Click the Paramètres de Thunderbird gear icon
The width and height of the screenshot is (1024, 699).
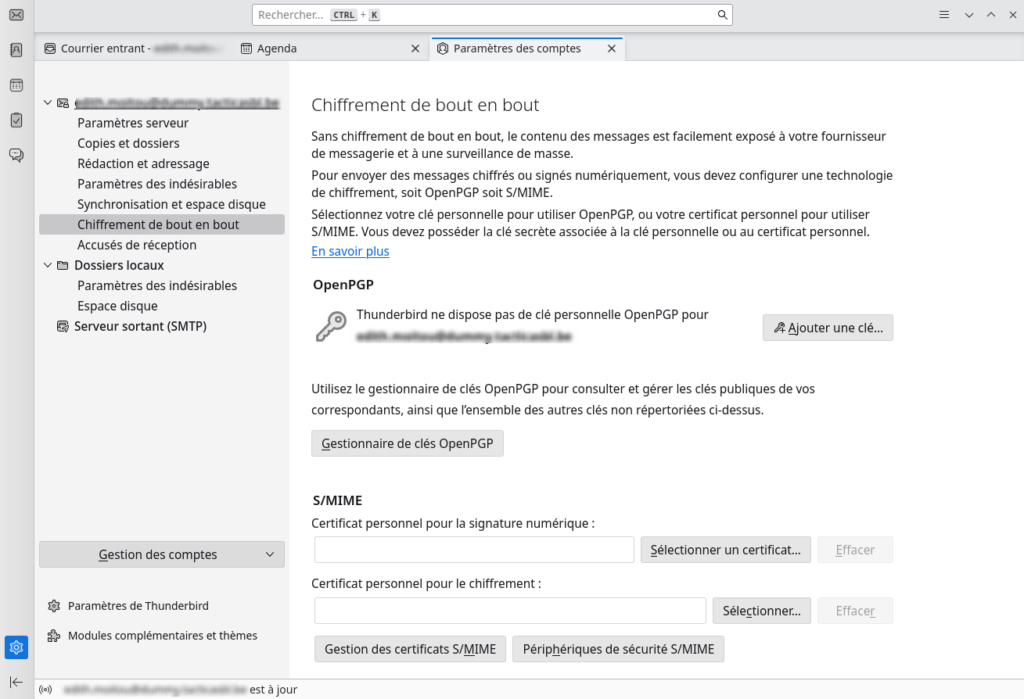point(54,606)
